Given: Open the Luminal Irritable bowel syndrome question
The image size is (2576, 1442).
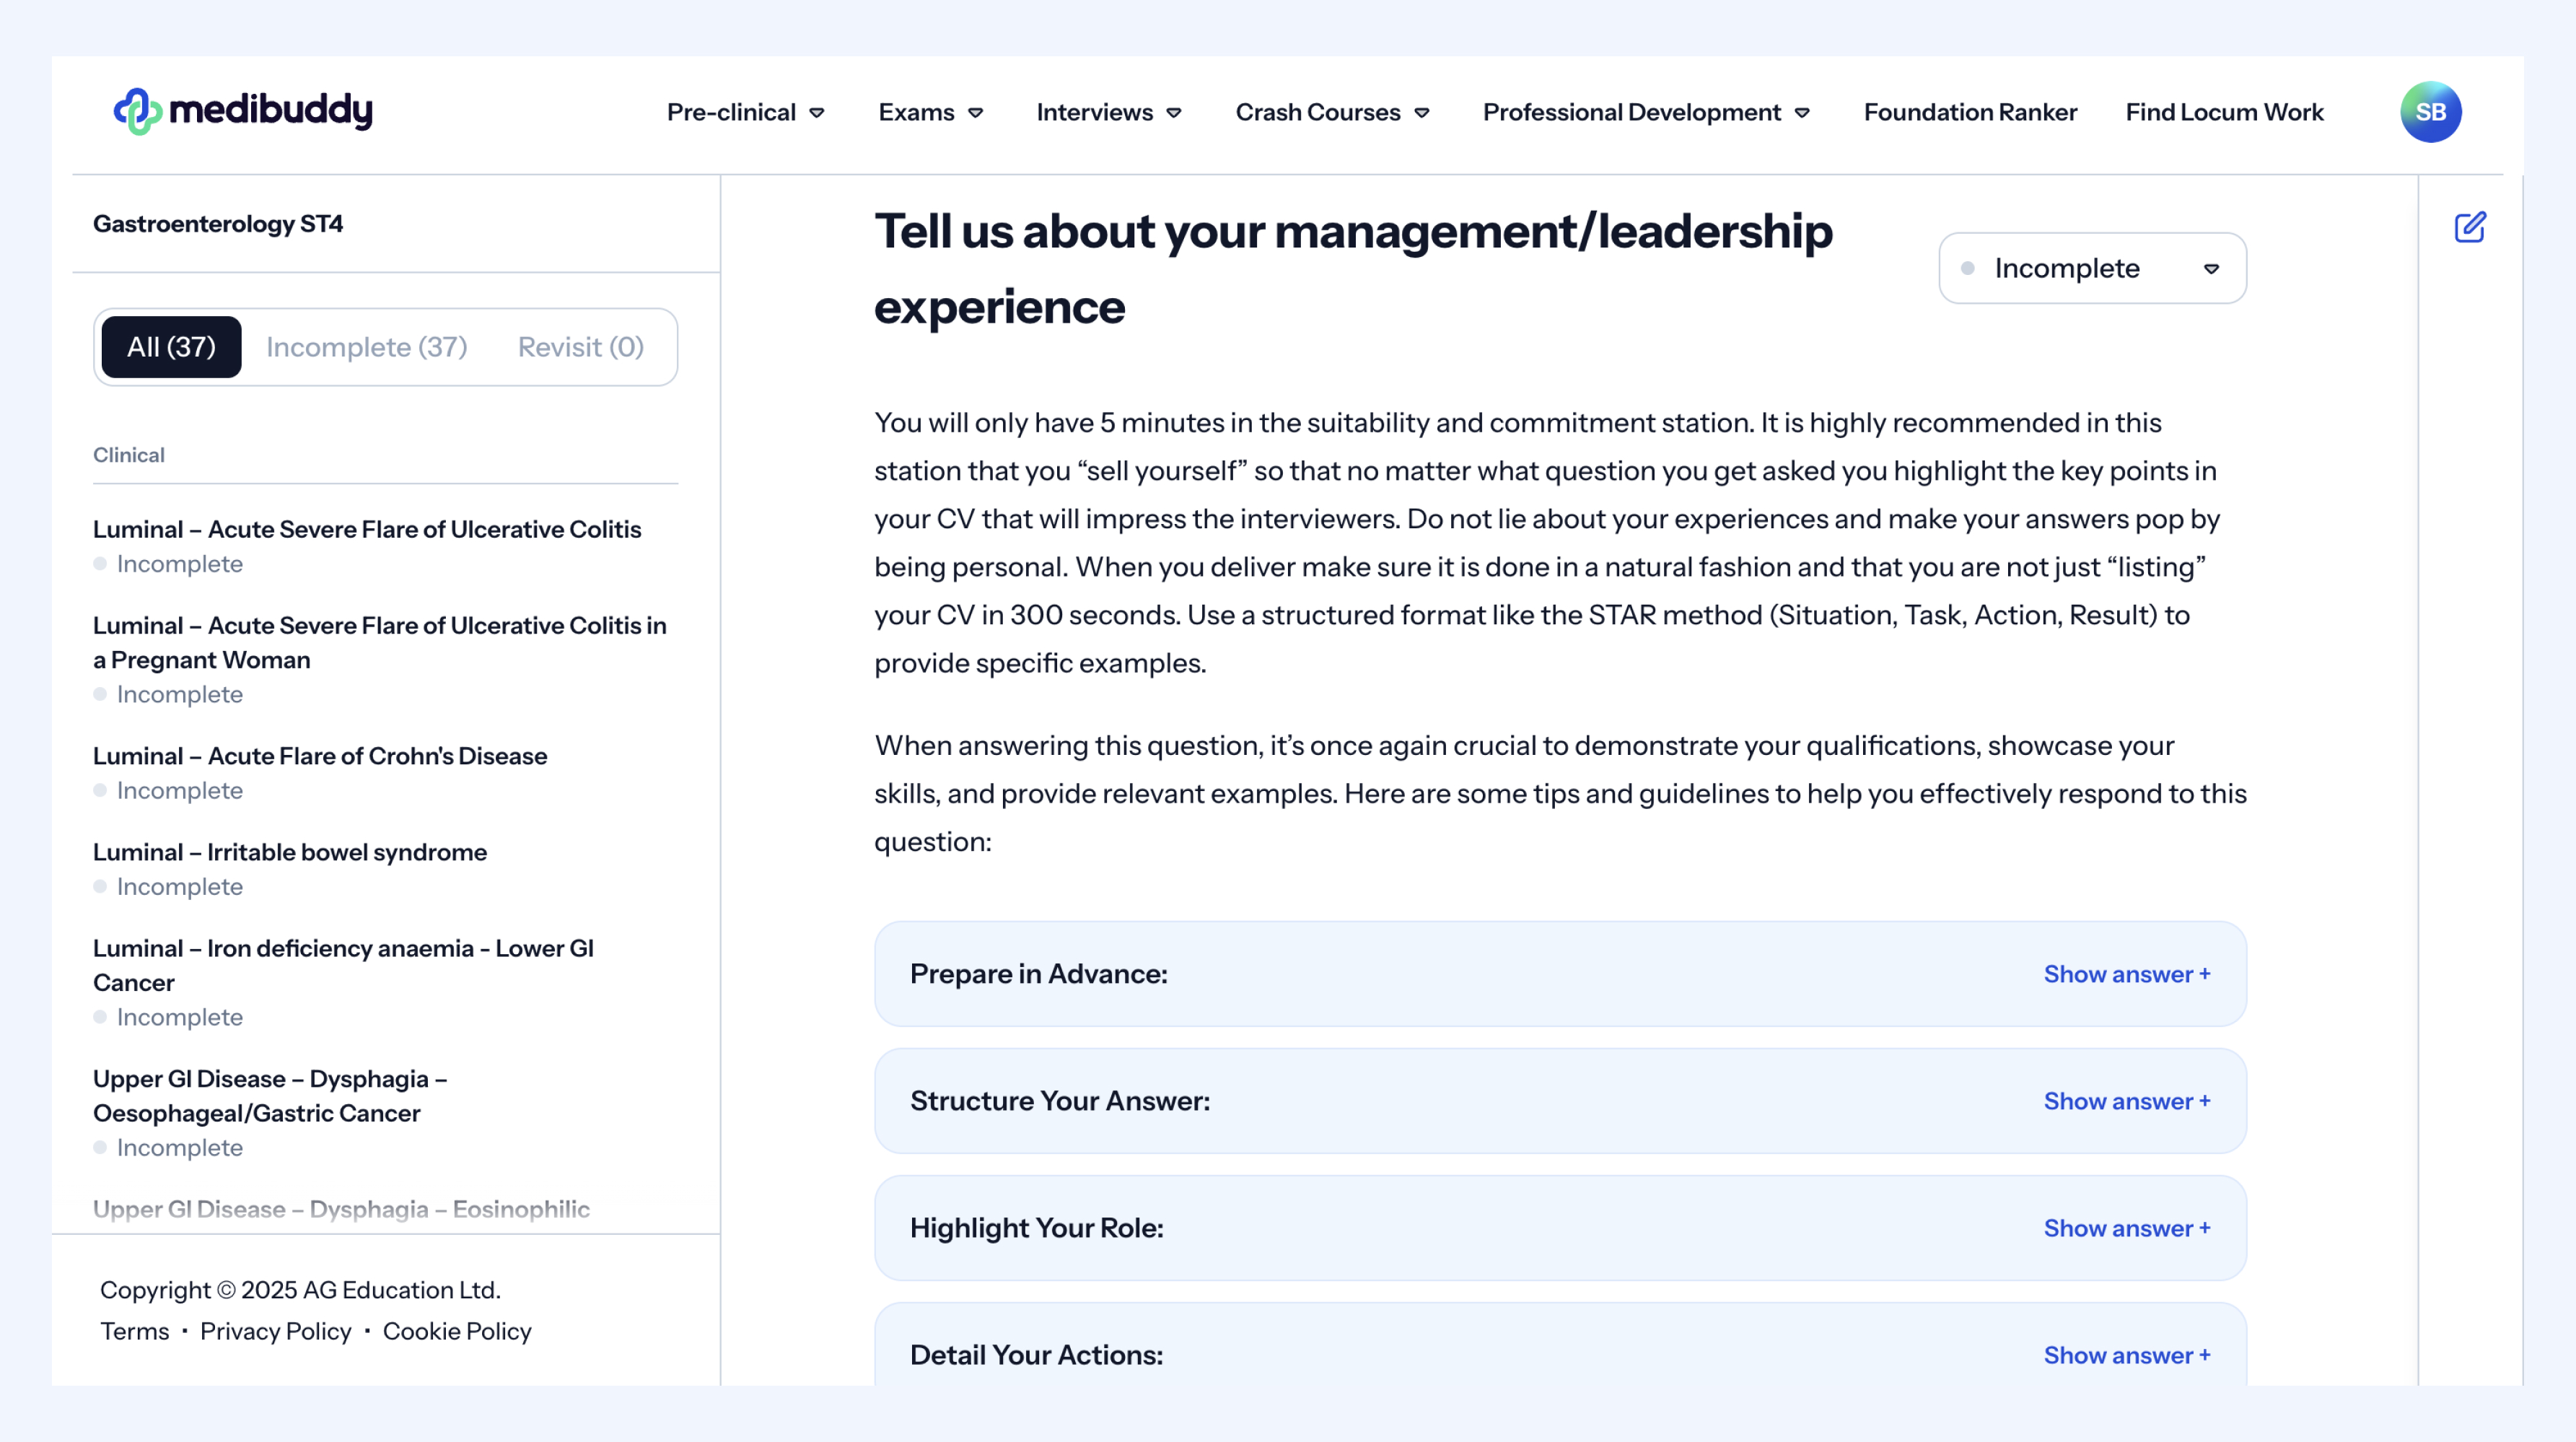Looking at the screenshot, I should [x=290, y=852].
